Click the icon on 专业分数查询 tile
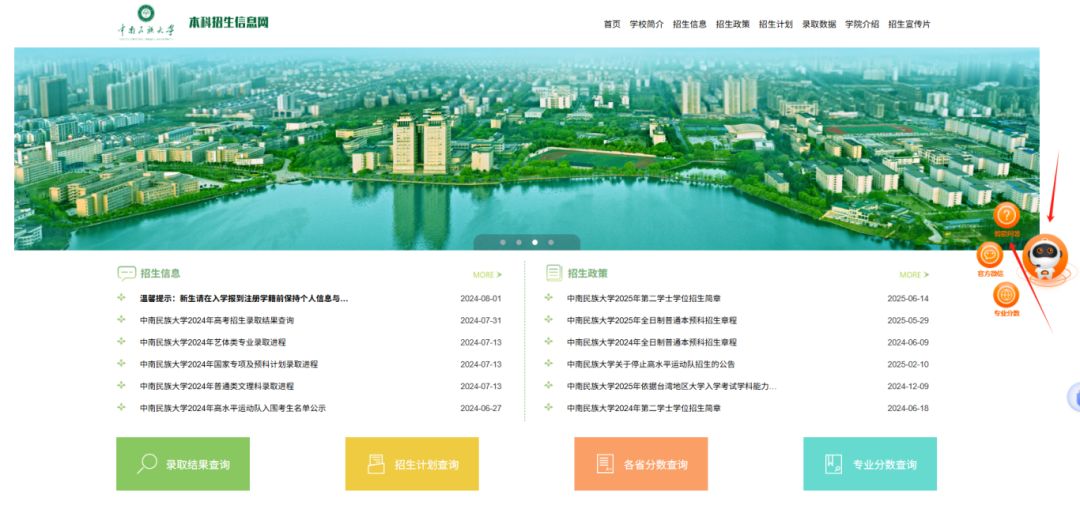Image resolution: width=1080 pixels, height=506 pixels. point(833,464)
